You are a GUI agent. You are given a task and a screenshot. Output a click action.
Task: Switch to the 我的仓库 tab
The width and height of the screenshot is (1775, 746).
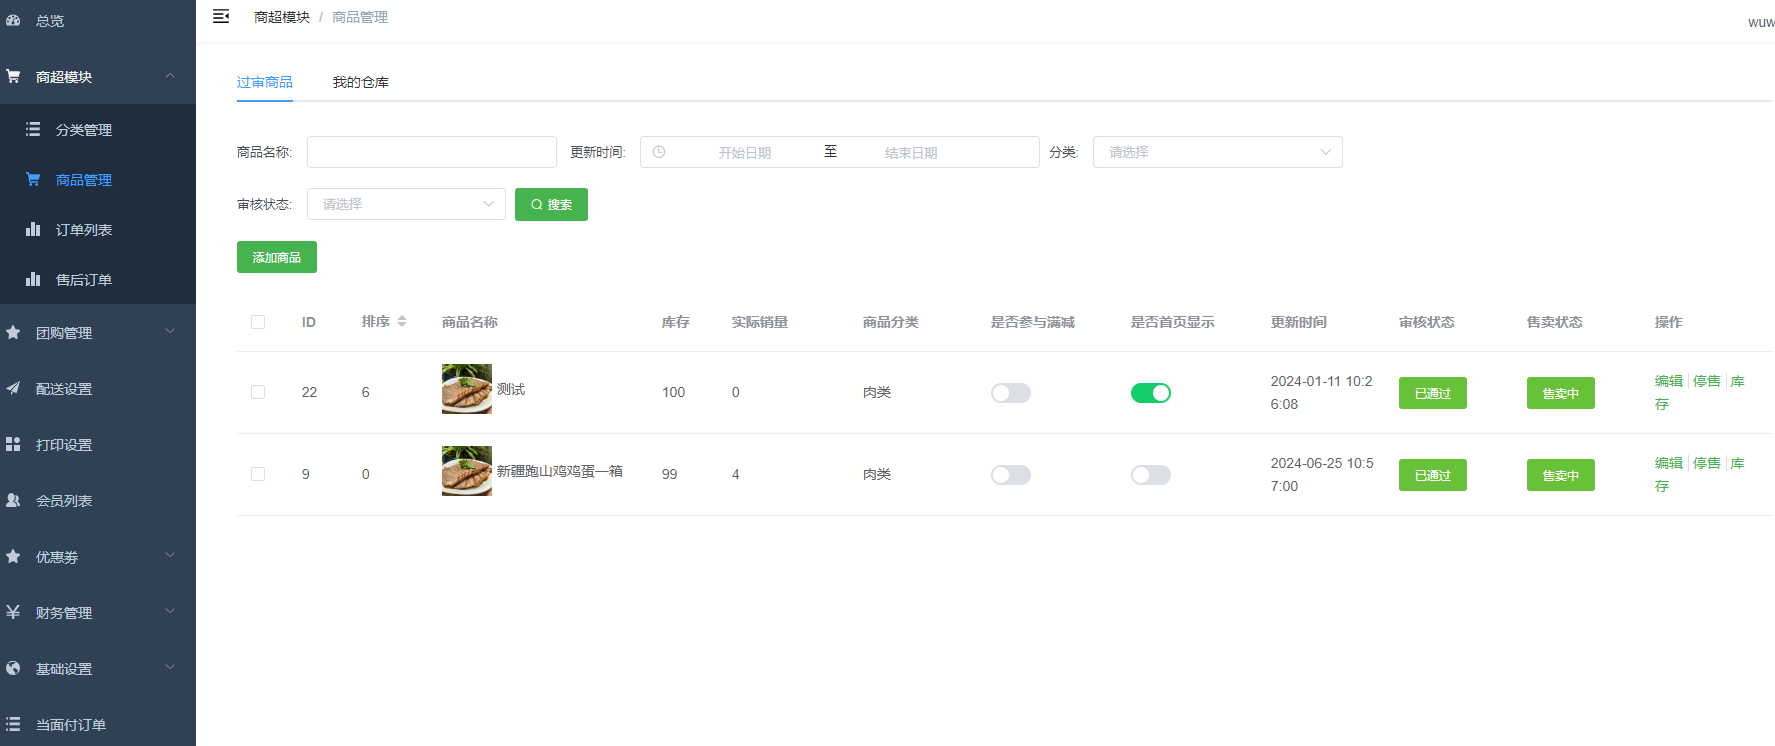click(x=360, y=82)
